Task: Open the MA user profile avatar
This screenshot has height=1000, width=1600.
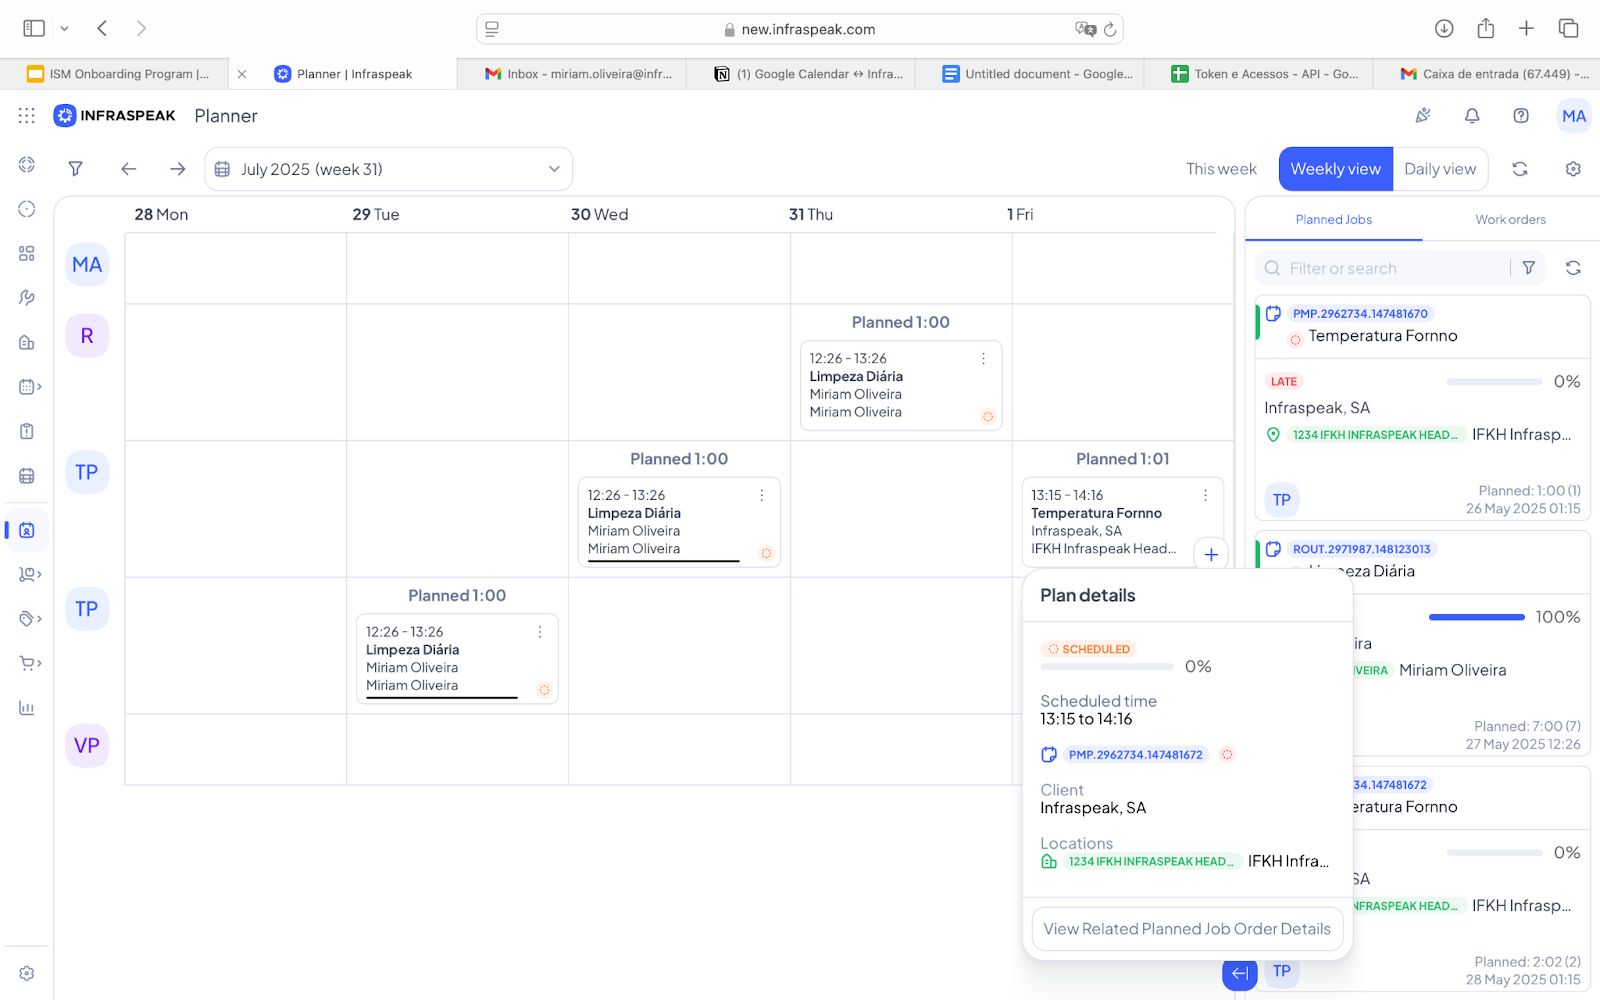Action: tap(1574, 116)
